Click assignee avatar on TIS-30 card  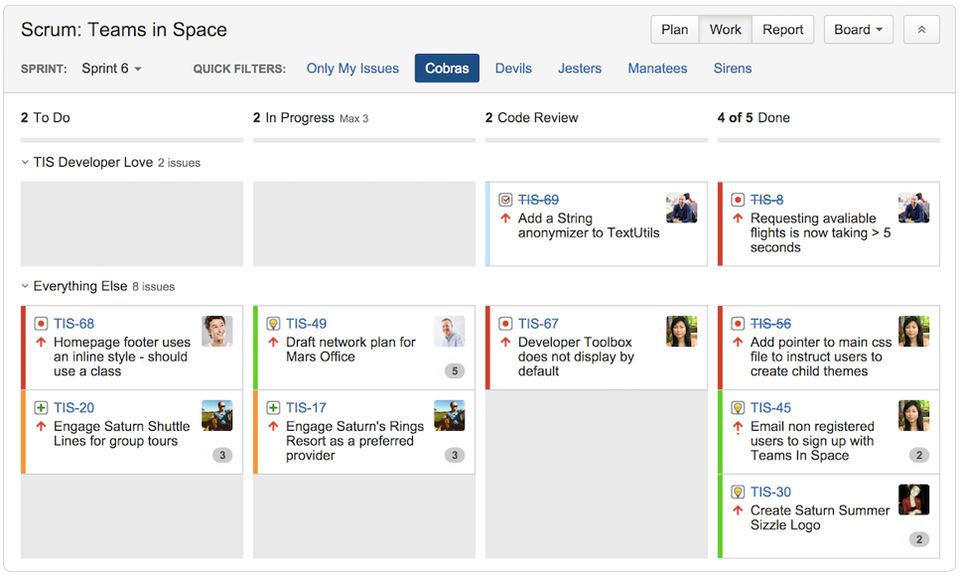pyautogui.click(x=914, y=500)
